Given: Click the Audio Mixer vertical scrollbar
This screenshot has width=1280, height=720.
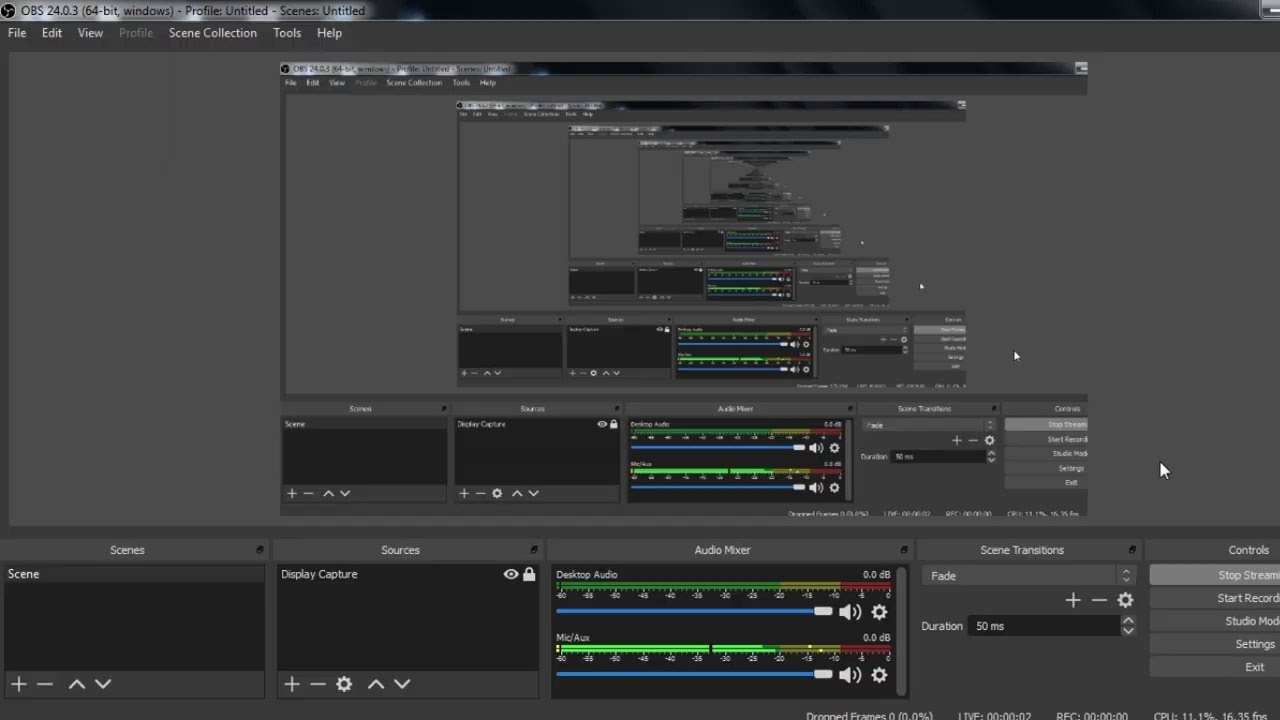Looking at the screenshot, I should point(902,630).
